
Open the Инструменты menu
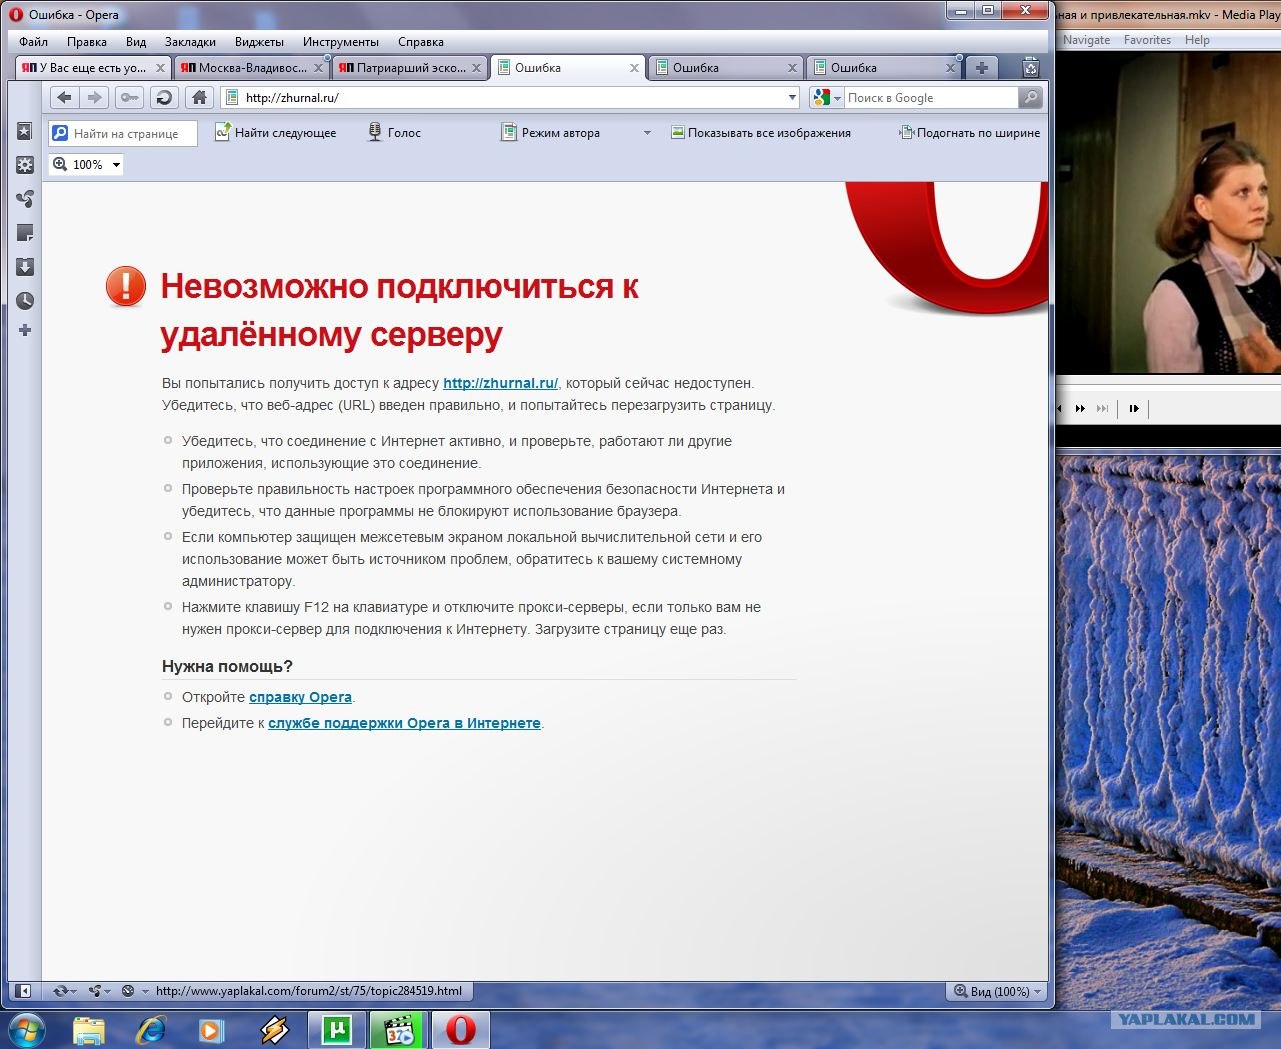[x=341, y=42]
